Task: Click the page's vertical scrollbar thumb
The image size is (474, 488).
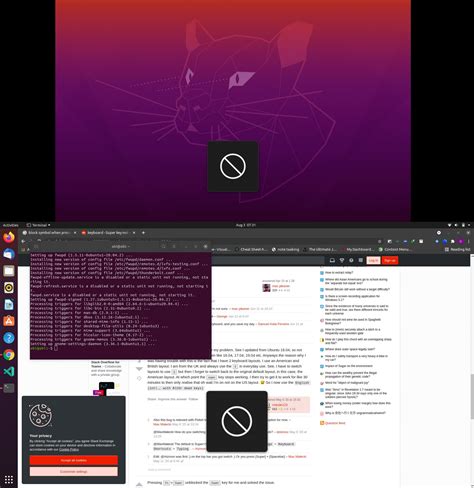Action: click(472, 396)
